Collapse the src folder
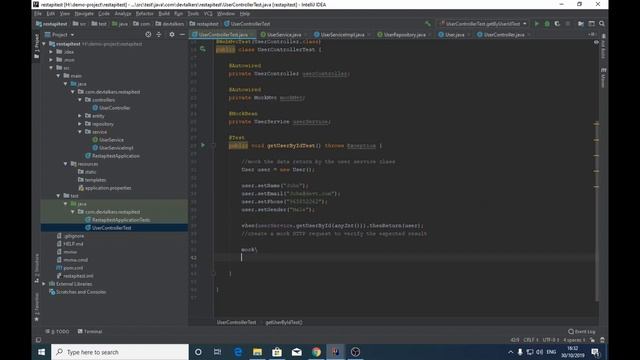 point(51,68)
